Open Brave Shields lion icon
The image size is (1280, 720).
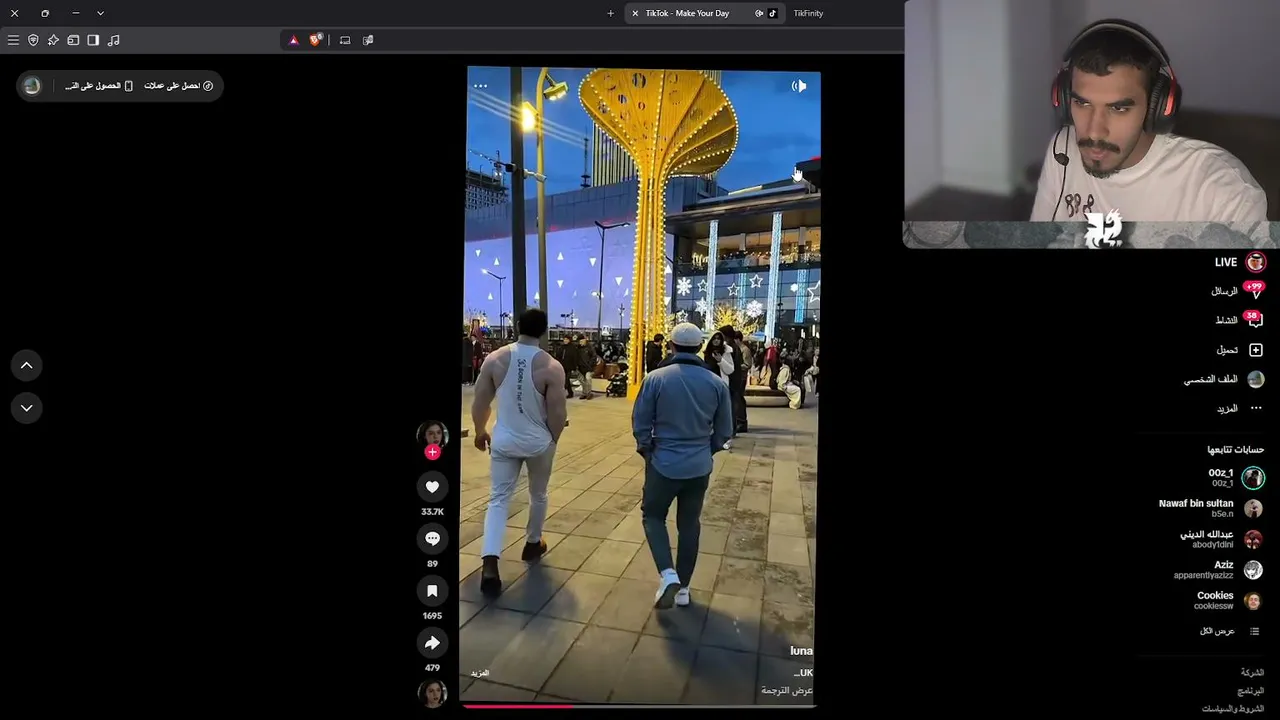316,40
